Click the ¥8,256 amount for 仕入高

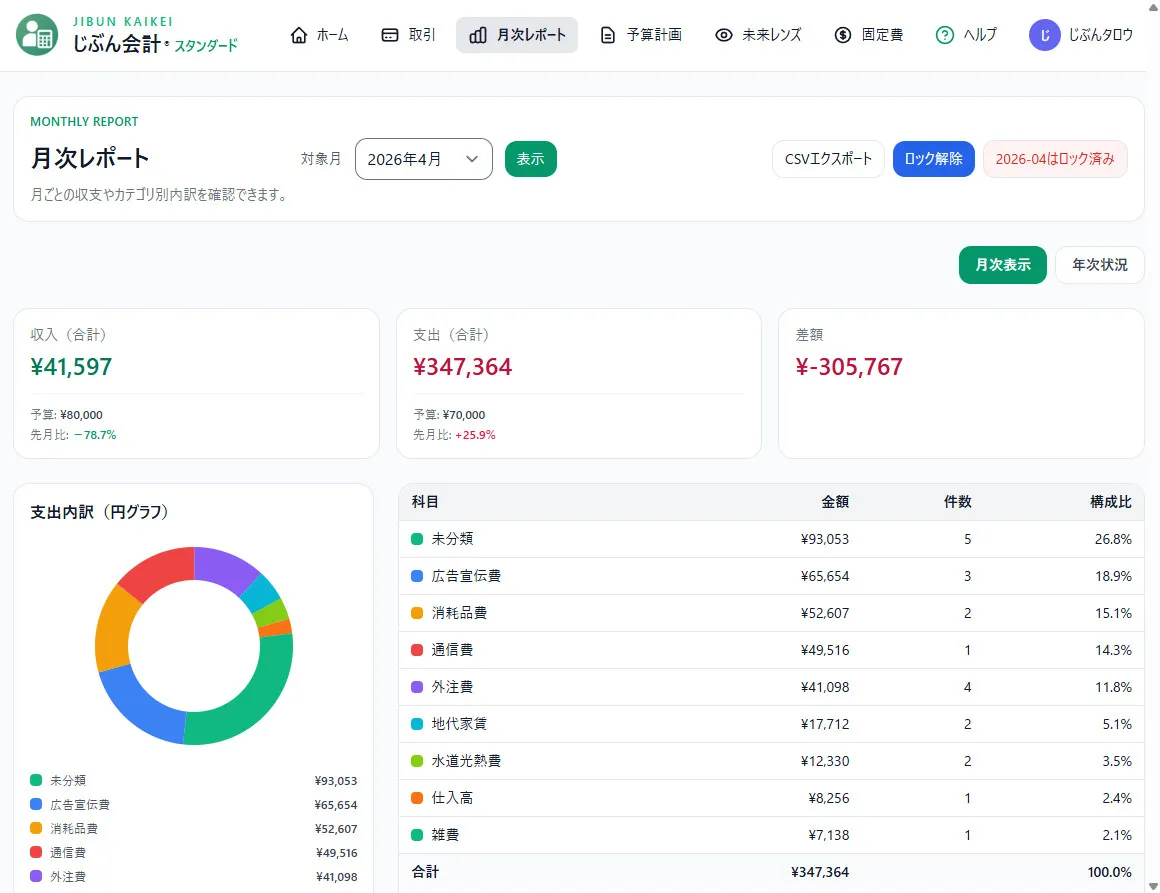tap(829, 798)
